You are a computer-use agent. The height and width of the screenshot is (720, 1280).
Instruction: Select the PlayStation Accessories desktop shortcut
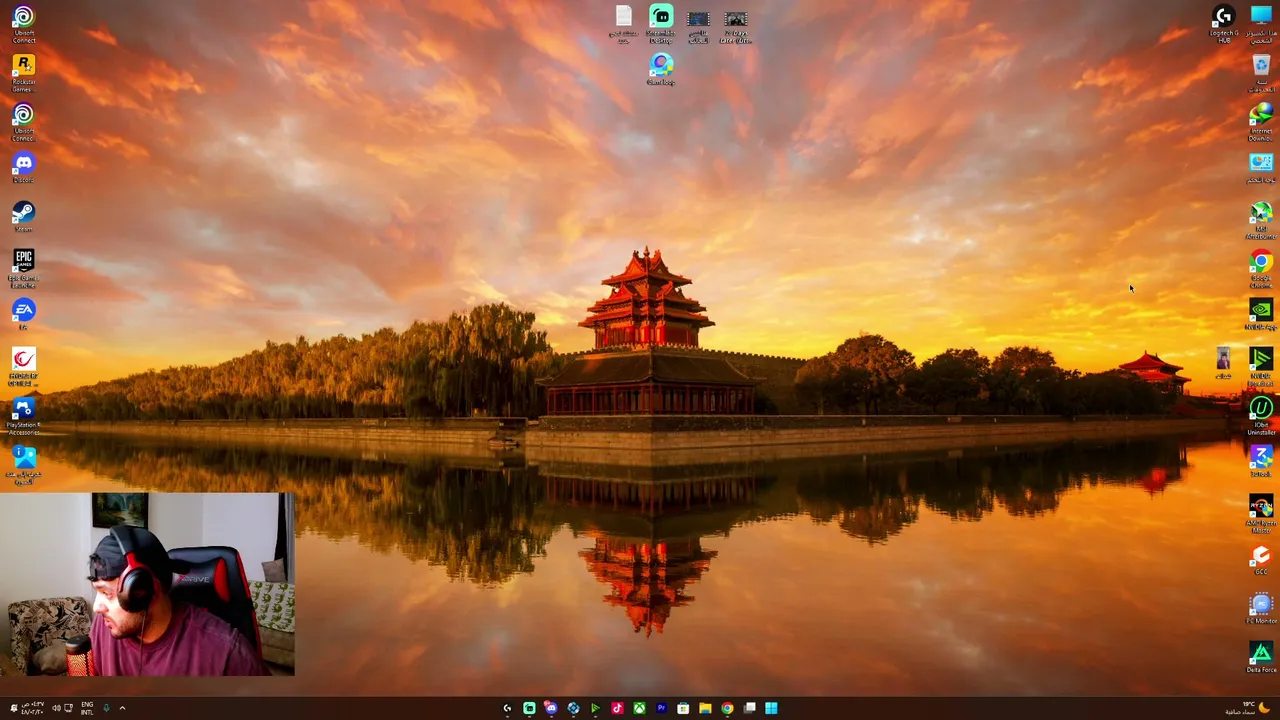click(23, 416)
